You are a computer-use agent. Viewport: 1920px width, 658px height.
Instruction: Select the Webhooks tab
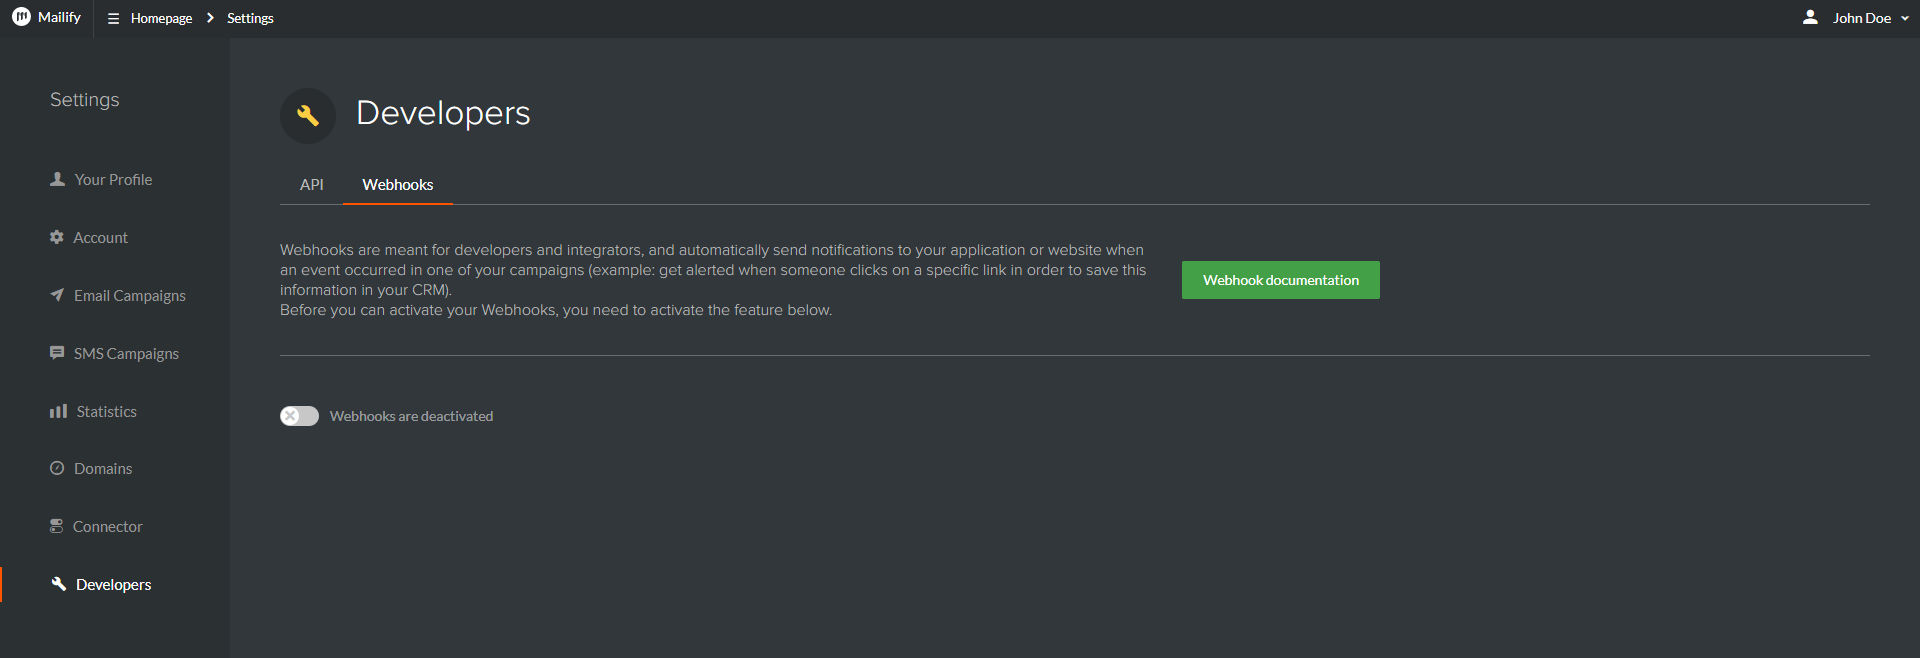tap(398, 185)
